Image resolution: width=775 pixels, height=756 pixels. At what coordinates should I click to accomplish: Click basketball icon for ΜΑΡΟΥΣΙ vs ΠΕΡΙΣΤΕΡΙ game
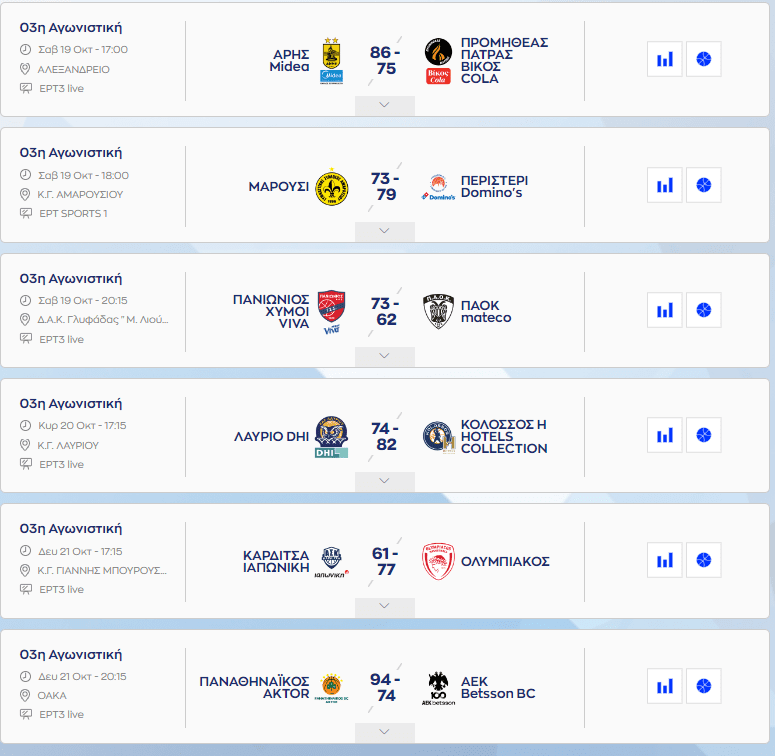(703, 185)
